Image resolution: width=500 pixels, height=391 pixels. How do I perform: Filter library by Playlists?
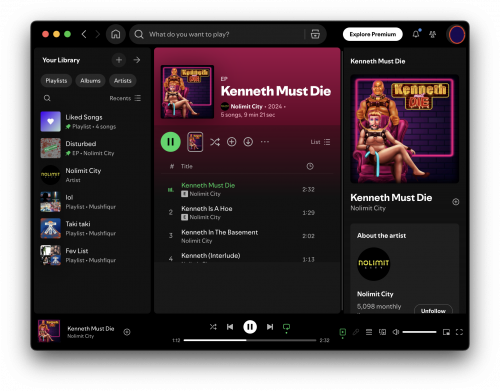pyautogui.click(x=56, y=81)
